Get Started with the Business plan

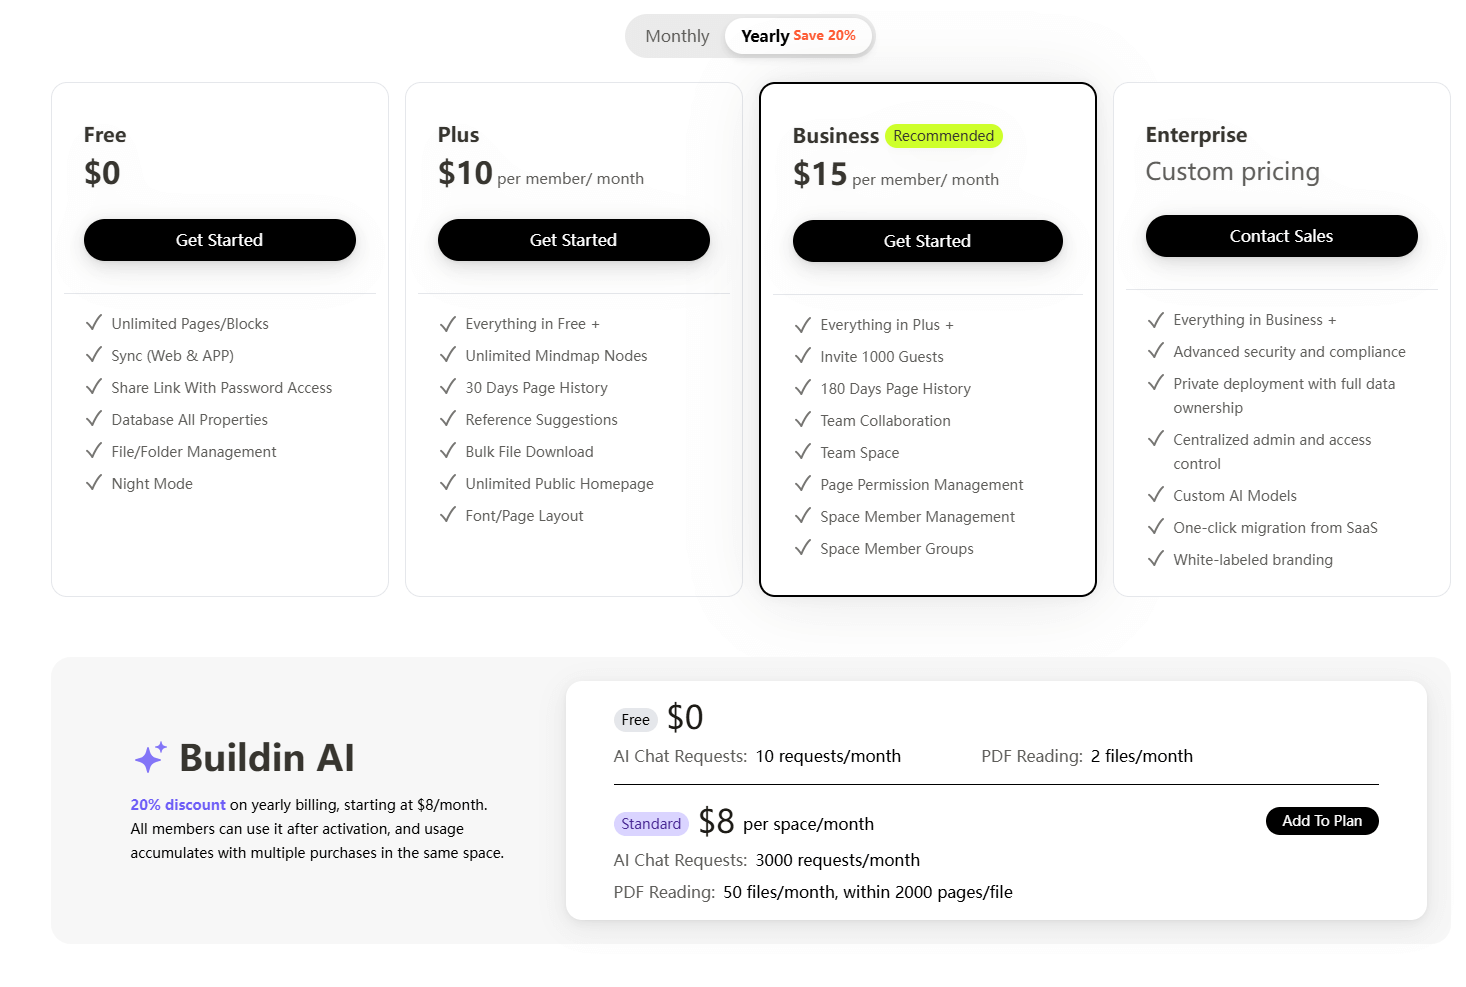point(927,240)
